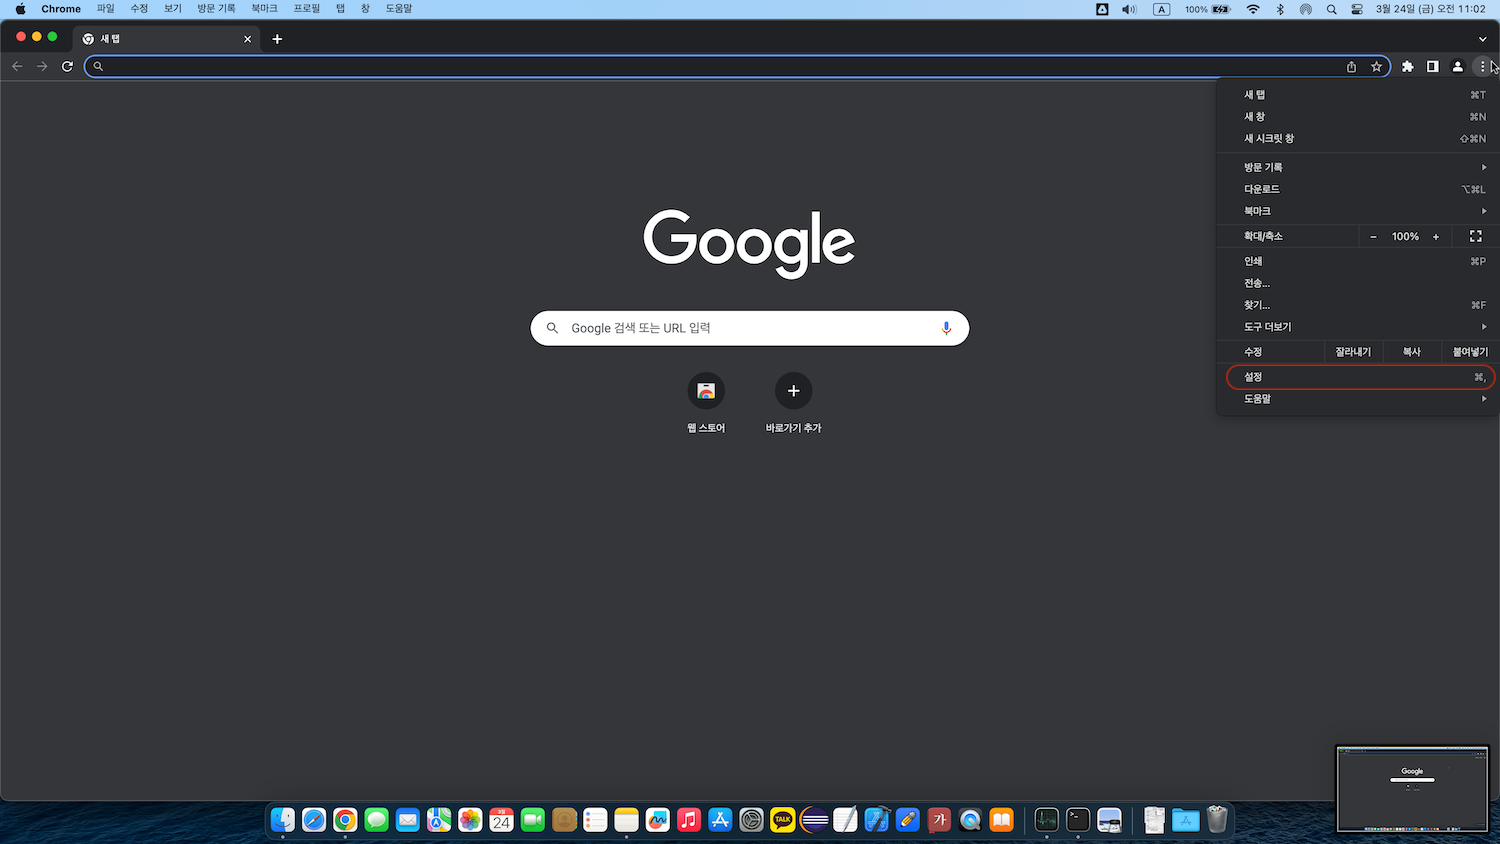Enter fullscreen from the zoom row
The width and height of the screenshot is (1500, 844).
coord(1475,236)
